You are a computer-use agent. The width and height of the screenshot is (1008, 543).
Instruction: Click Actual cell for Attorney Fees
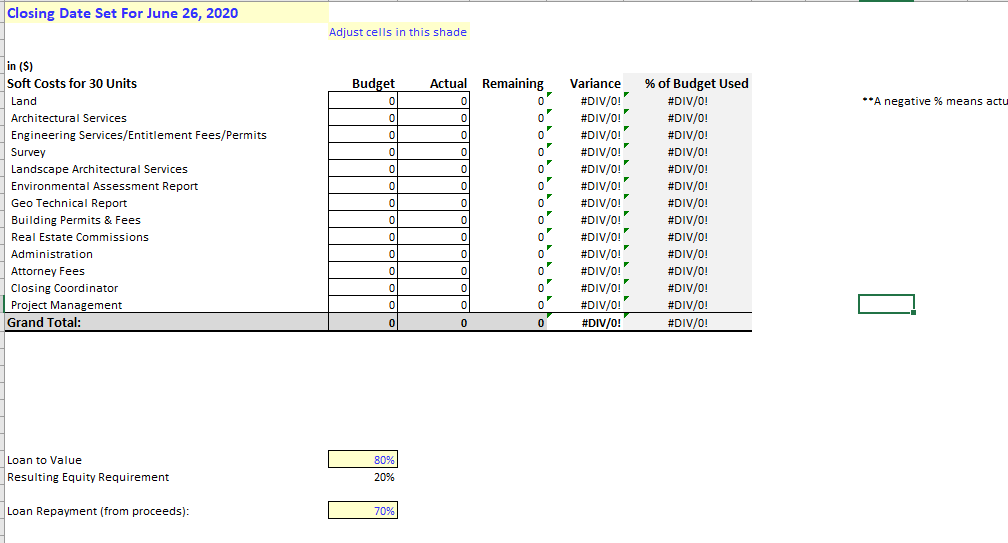coord(433,271)
